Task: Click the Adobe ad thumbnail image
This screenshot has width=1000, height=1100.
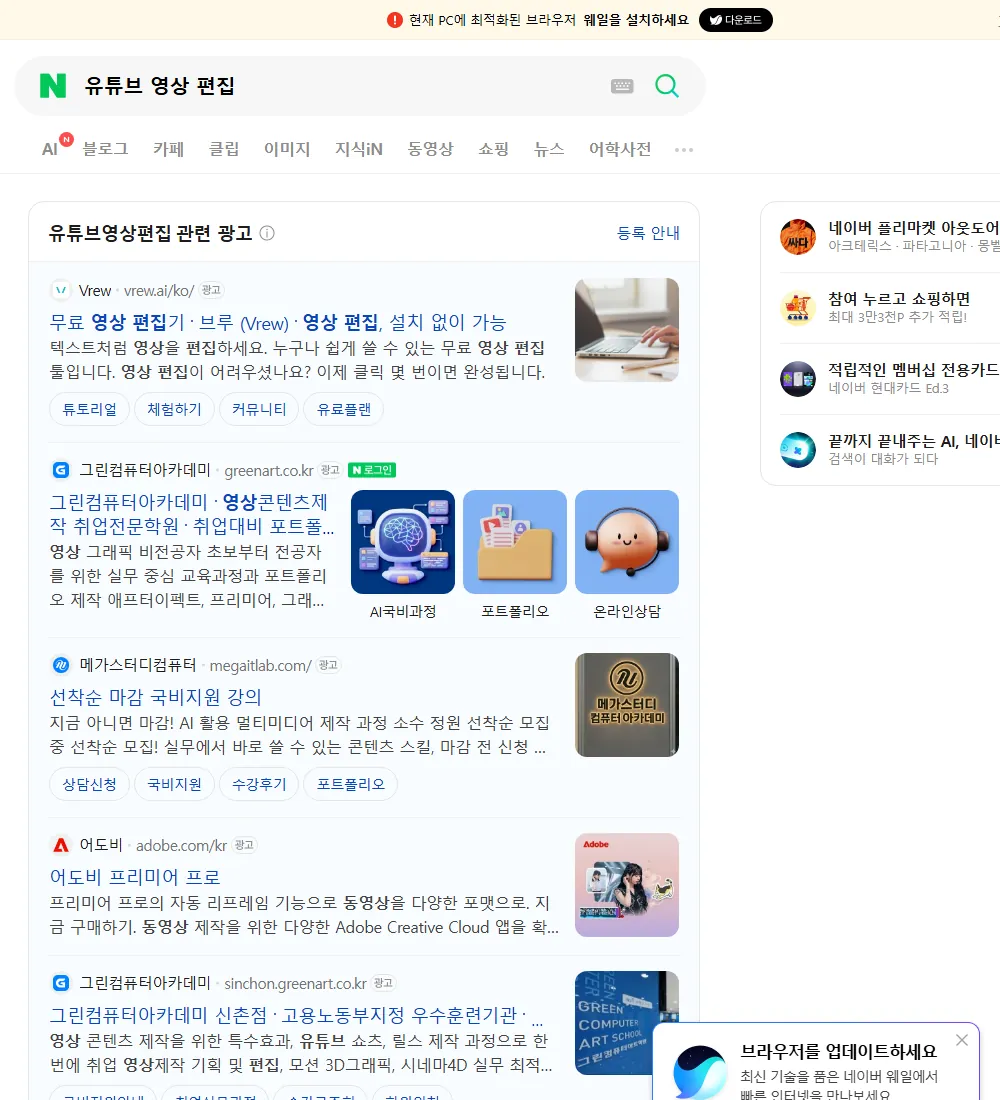Action: (x=627, y=885)
